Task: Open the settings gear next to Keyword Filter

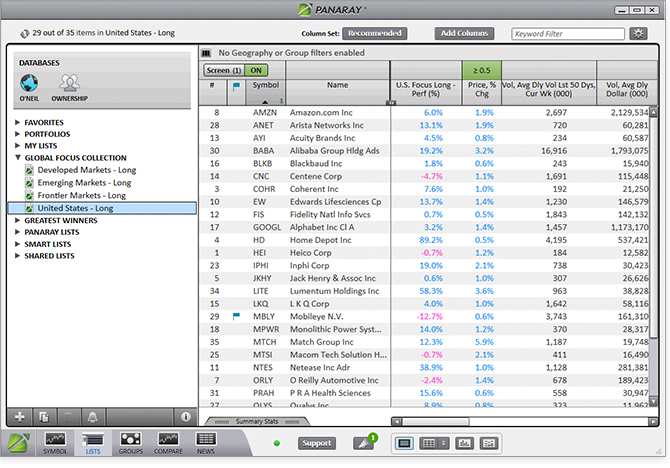Action: coord(639,33)
